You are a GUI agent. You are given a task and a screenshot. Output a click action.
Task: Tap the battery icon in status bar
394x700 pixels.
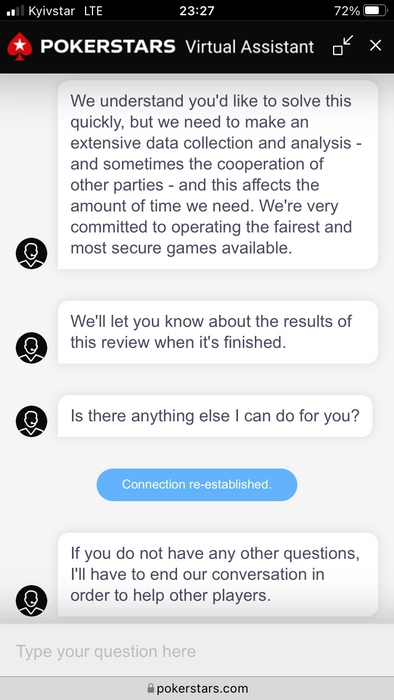(x=376, y=10)
